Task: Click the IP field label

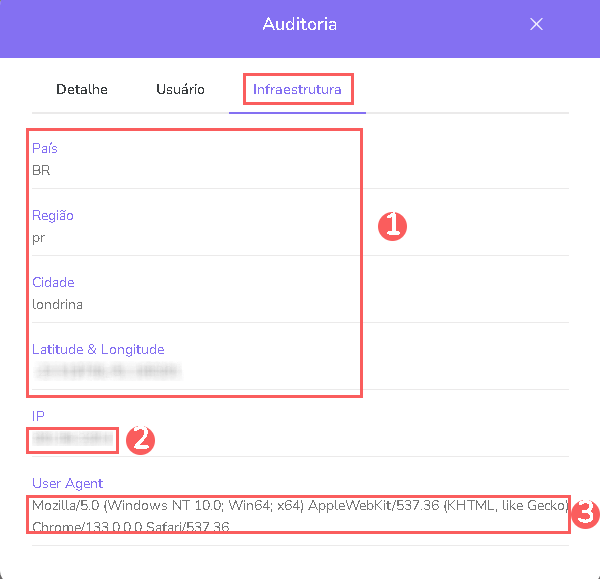Action: 38,416
